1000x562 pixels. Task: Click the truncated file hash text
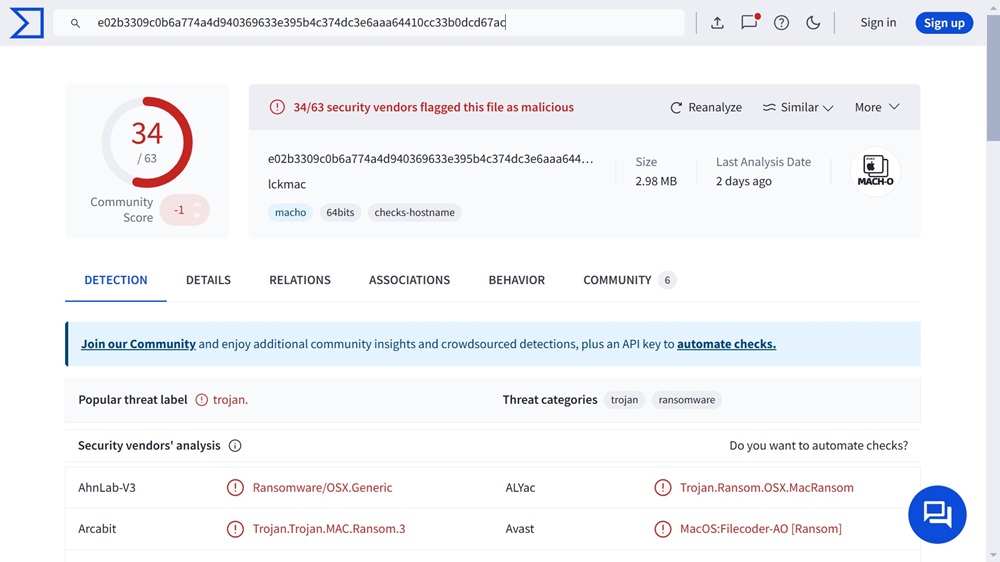tap(430, 159)
